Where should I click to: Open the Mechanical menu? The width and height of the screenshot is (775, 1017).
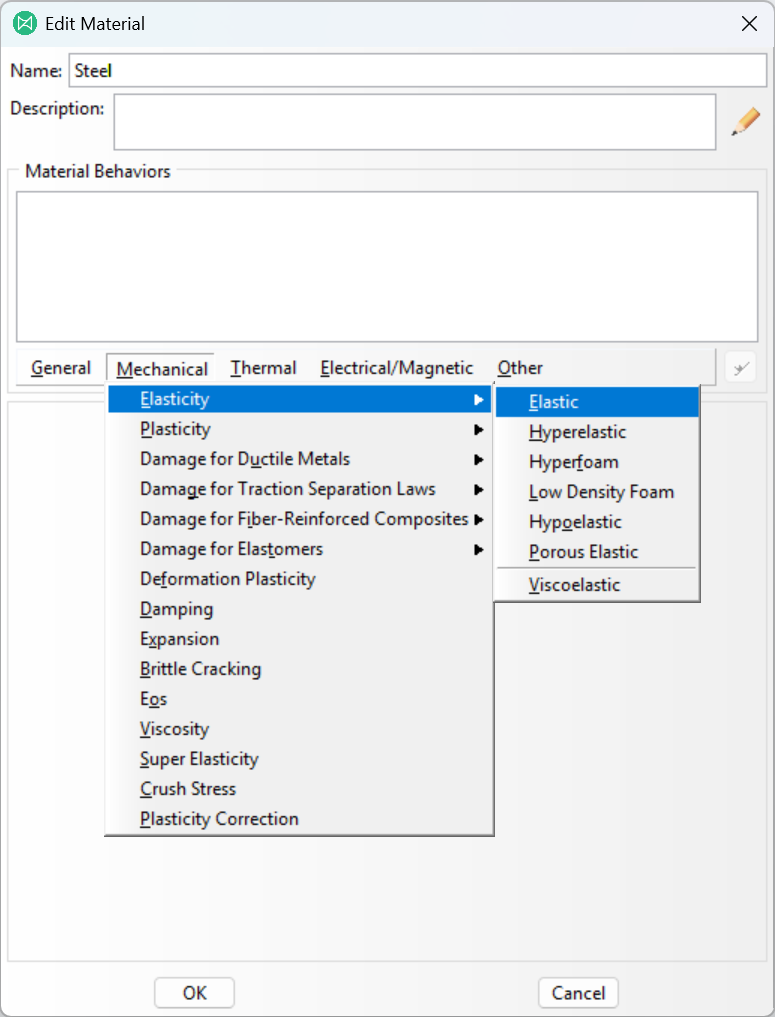162,369
